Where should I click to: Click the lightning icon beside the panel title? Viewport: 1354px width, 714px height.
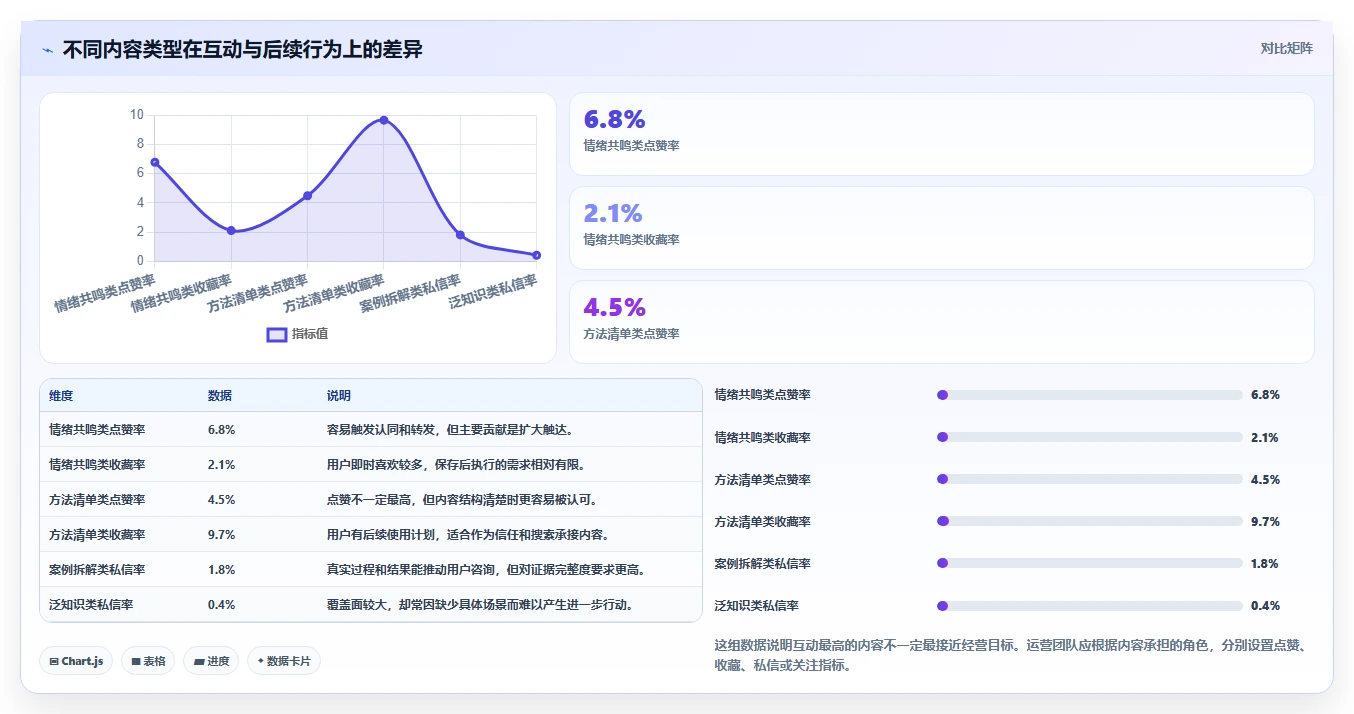47,49
